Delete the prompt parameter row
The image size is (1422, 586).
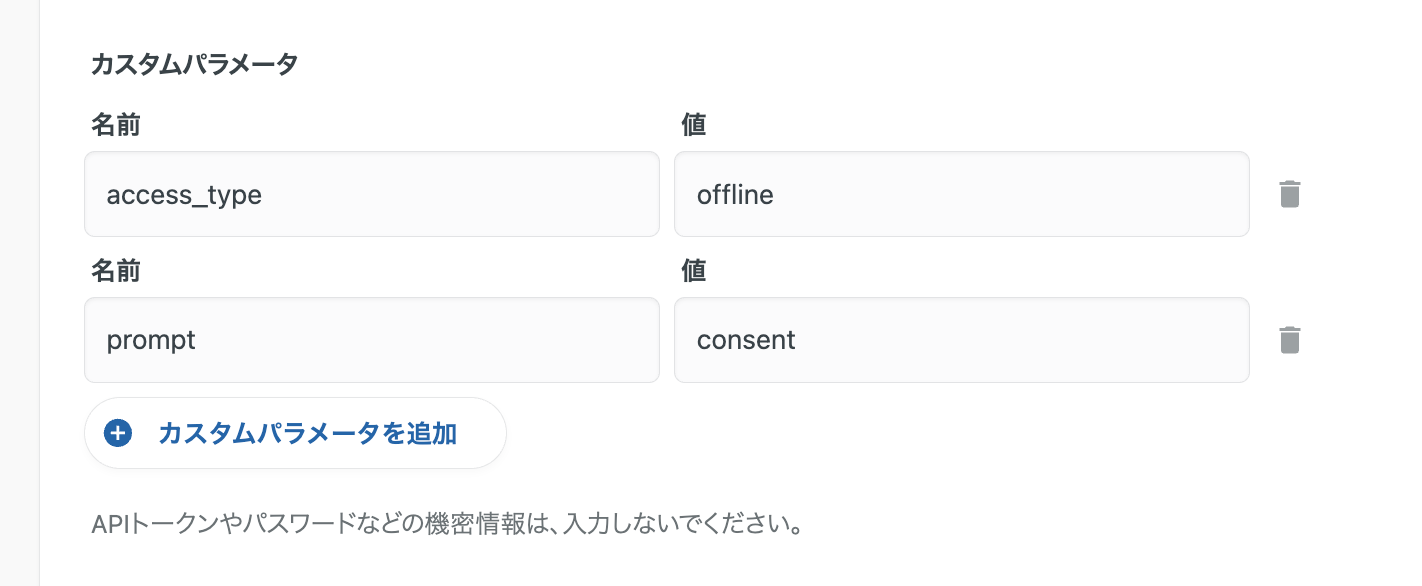[1290, 340]
